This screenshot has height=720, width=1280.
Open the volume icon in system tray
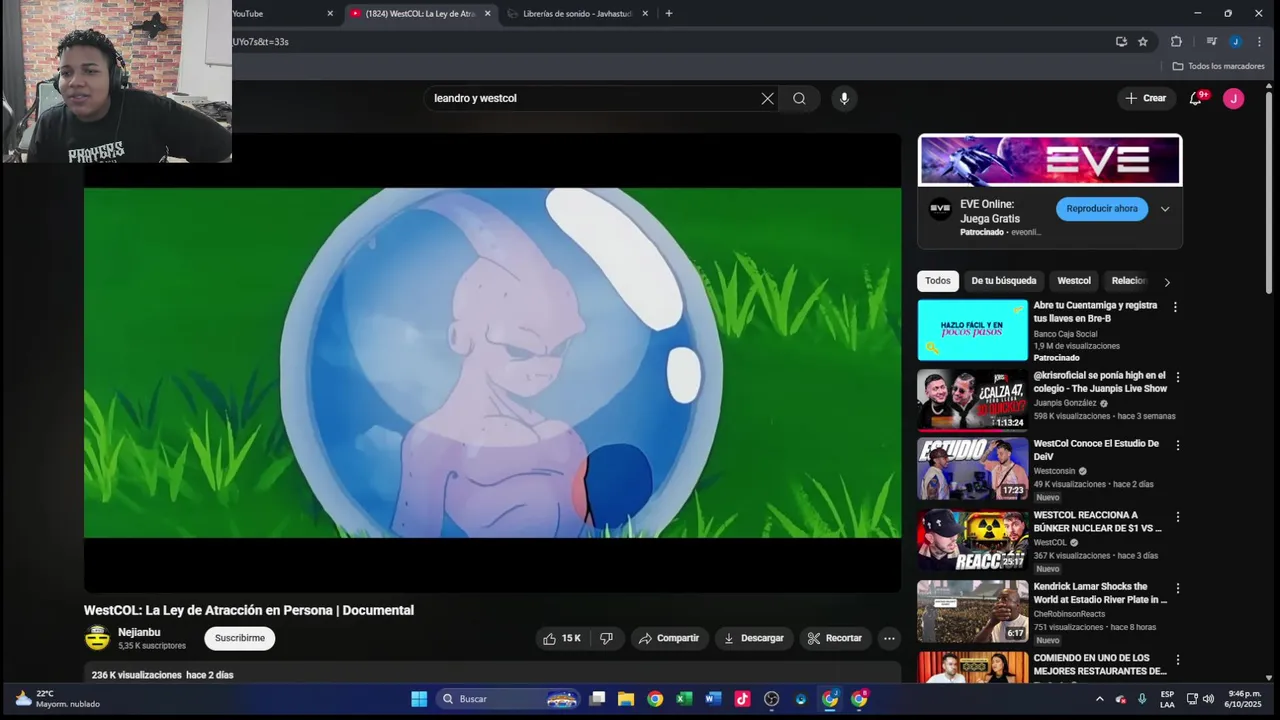[1208, 699]
